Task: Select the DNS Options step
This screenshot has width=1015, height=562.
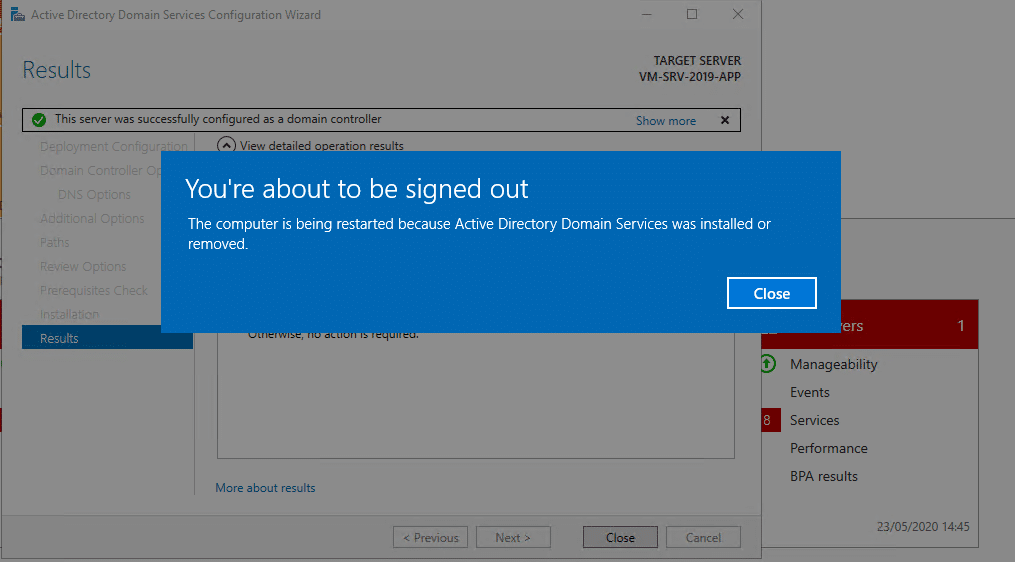Action: point(95,194)
